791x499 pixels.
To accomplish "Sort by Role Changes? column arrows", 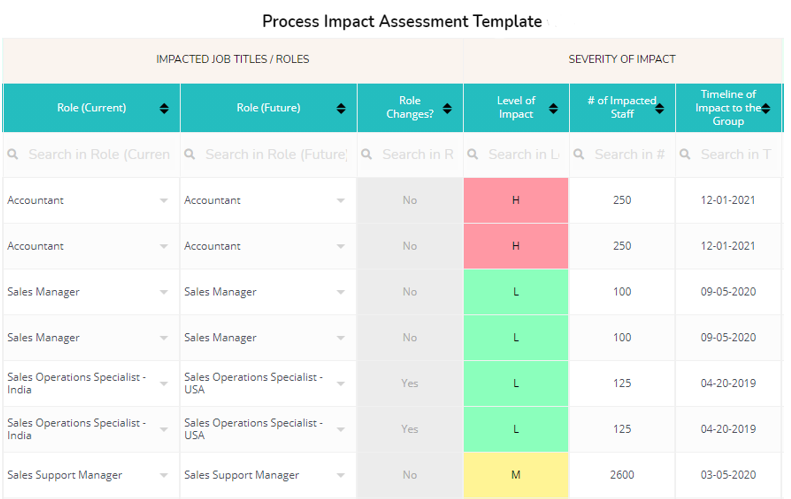I will coord(447,108).
